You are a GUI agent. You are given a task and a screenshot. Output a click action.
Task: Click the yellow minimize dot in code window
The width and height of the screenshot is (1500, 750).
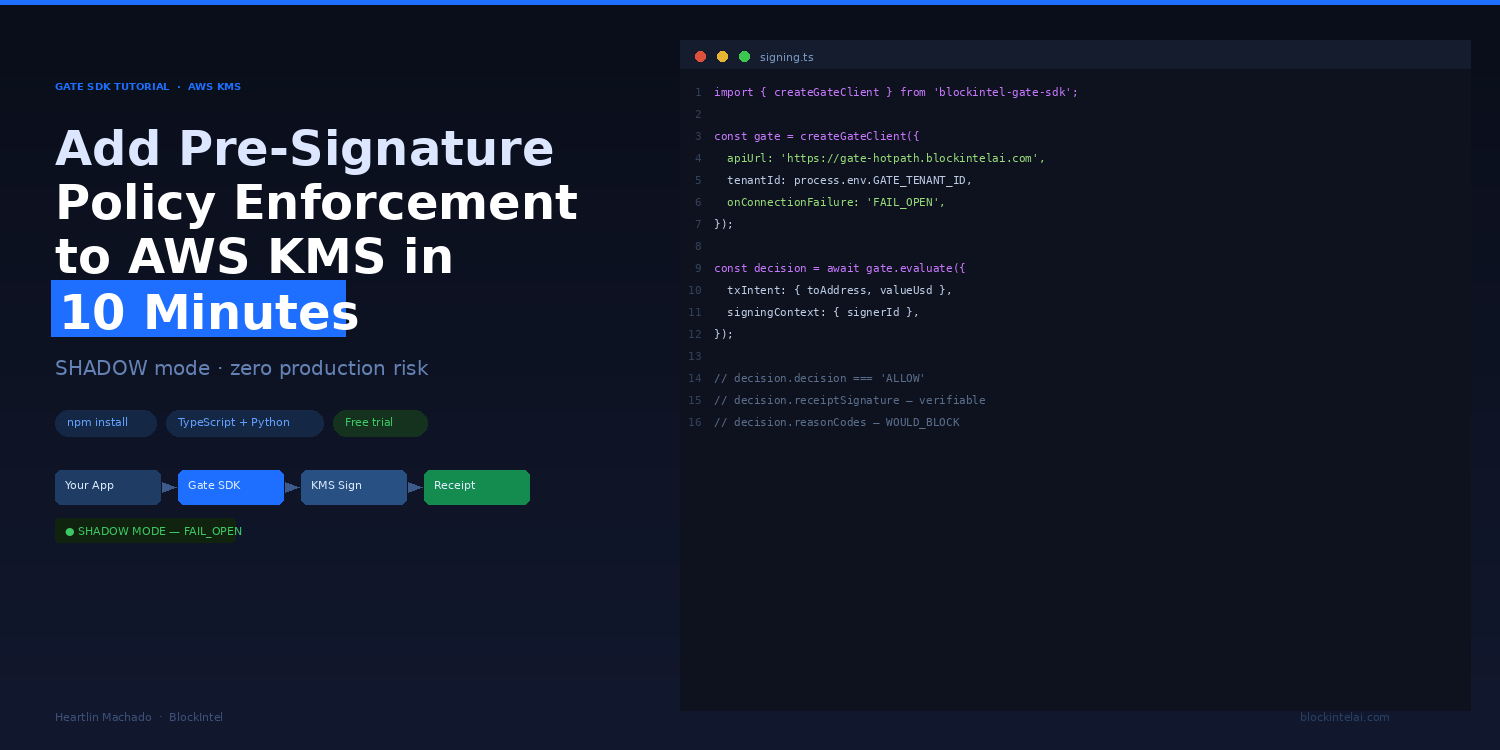pos(722,57)
